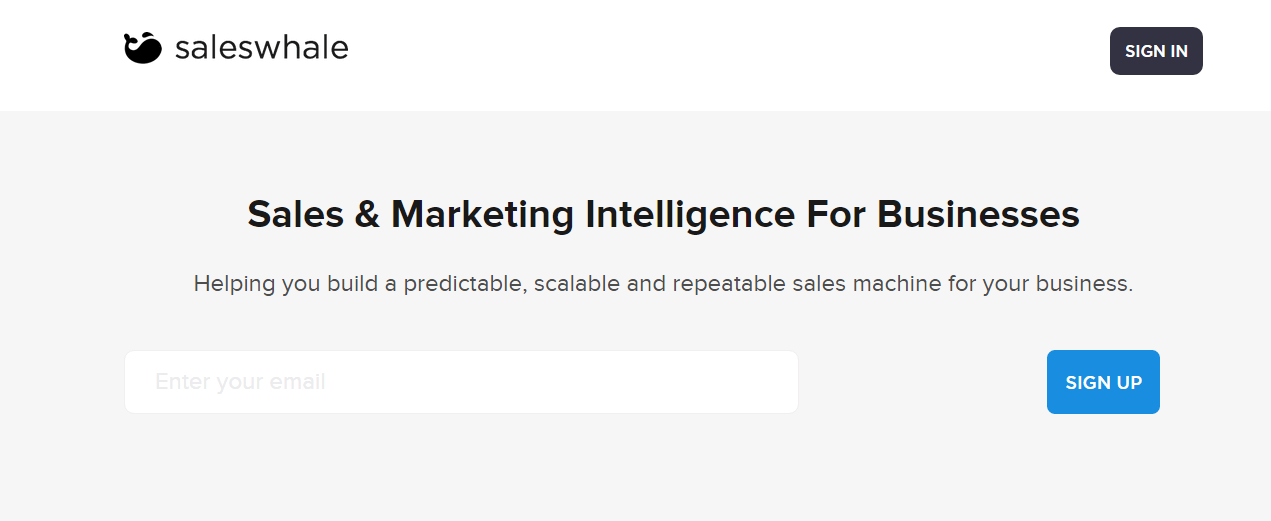Click the Sales & Marketing Intelligence headline
1271x521 pixels.
coord(663,215)
